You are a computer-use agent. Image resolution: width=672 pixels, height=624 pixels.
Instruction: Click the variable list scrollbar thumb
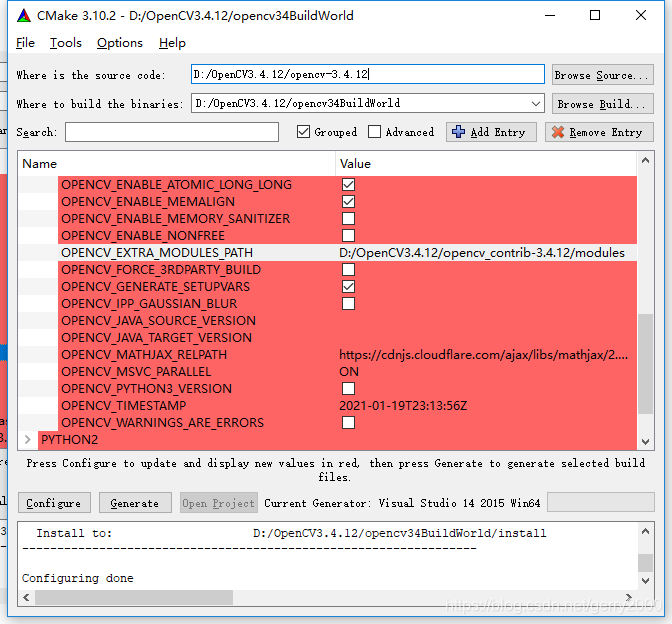point(645,364)
